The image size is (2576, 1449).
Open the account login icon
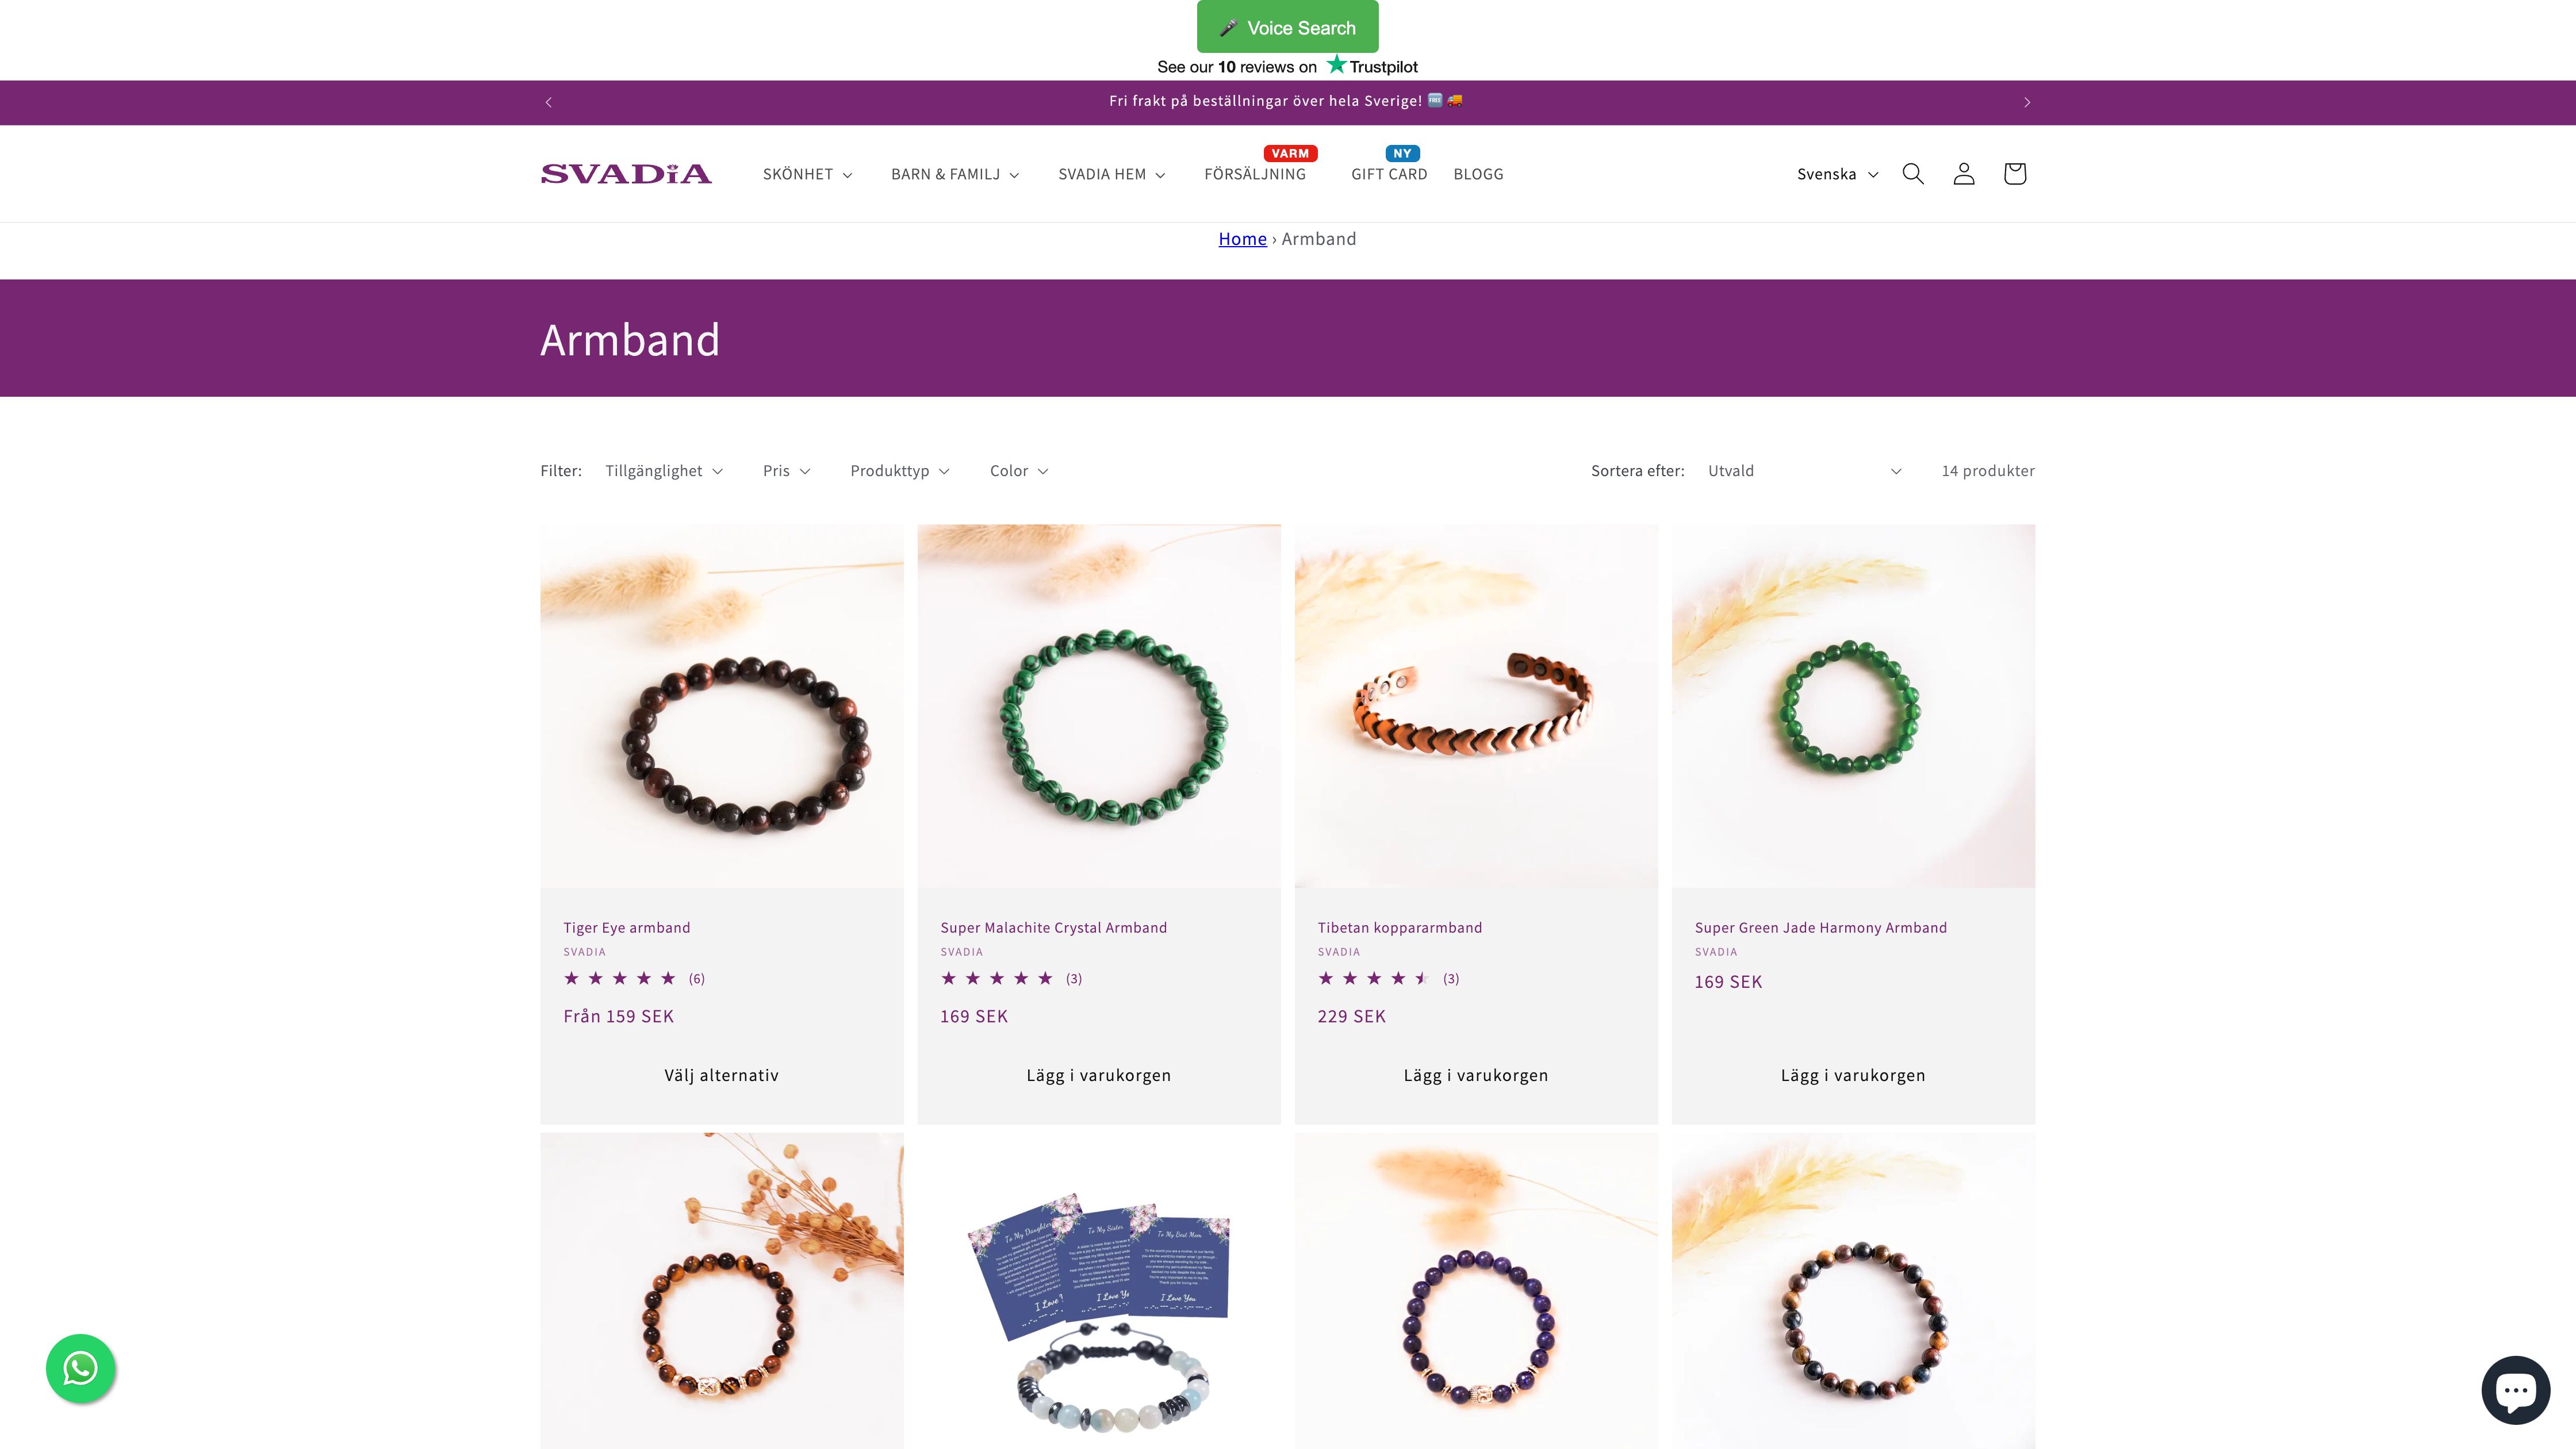tap(1963, 174)
